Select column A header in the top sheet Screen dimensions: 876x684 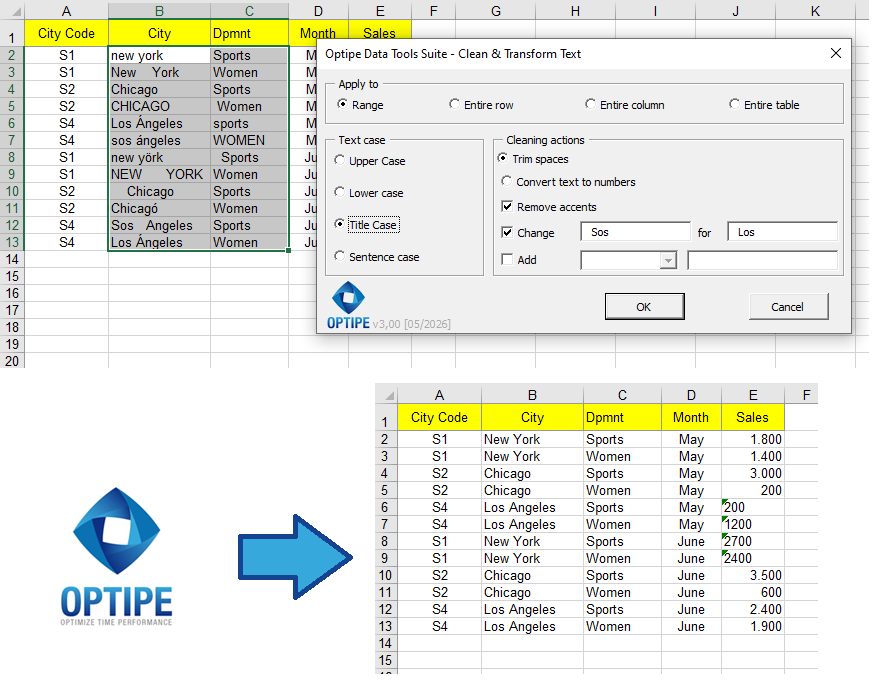point(66,11)
